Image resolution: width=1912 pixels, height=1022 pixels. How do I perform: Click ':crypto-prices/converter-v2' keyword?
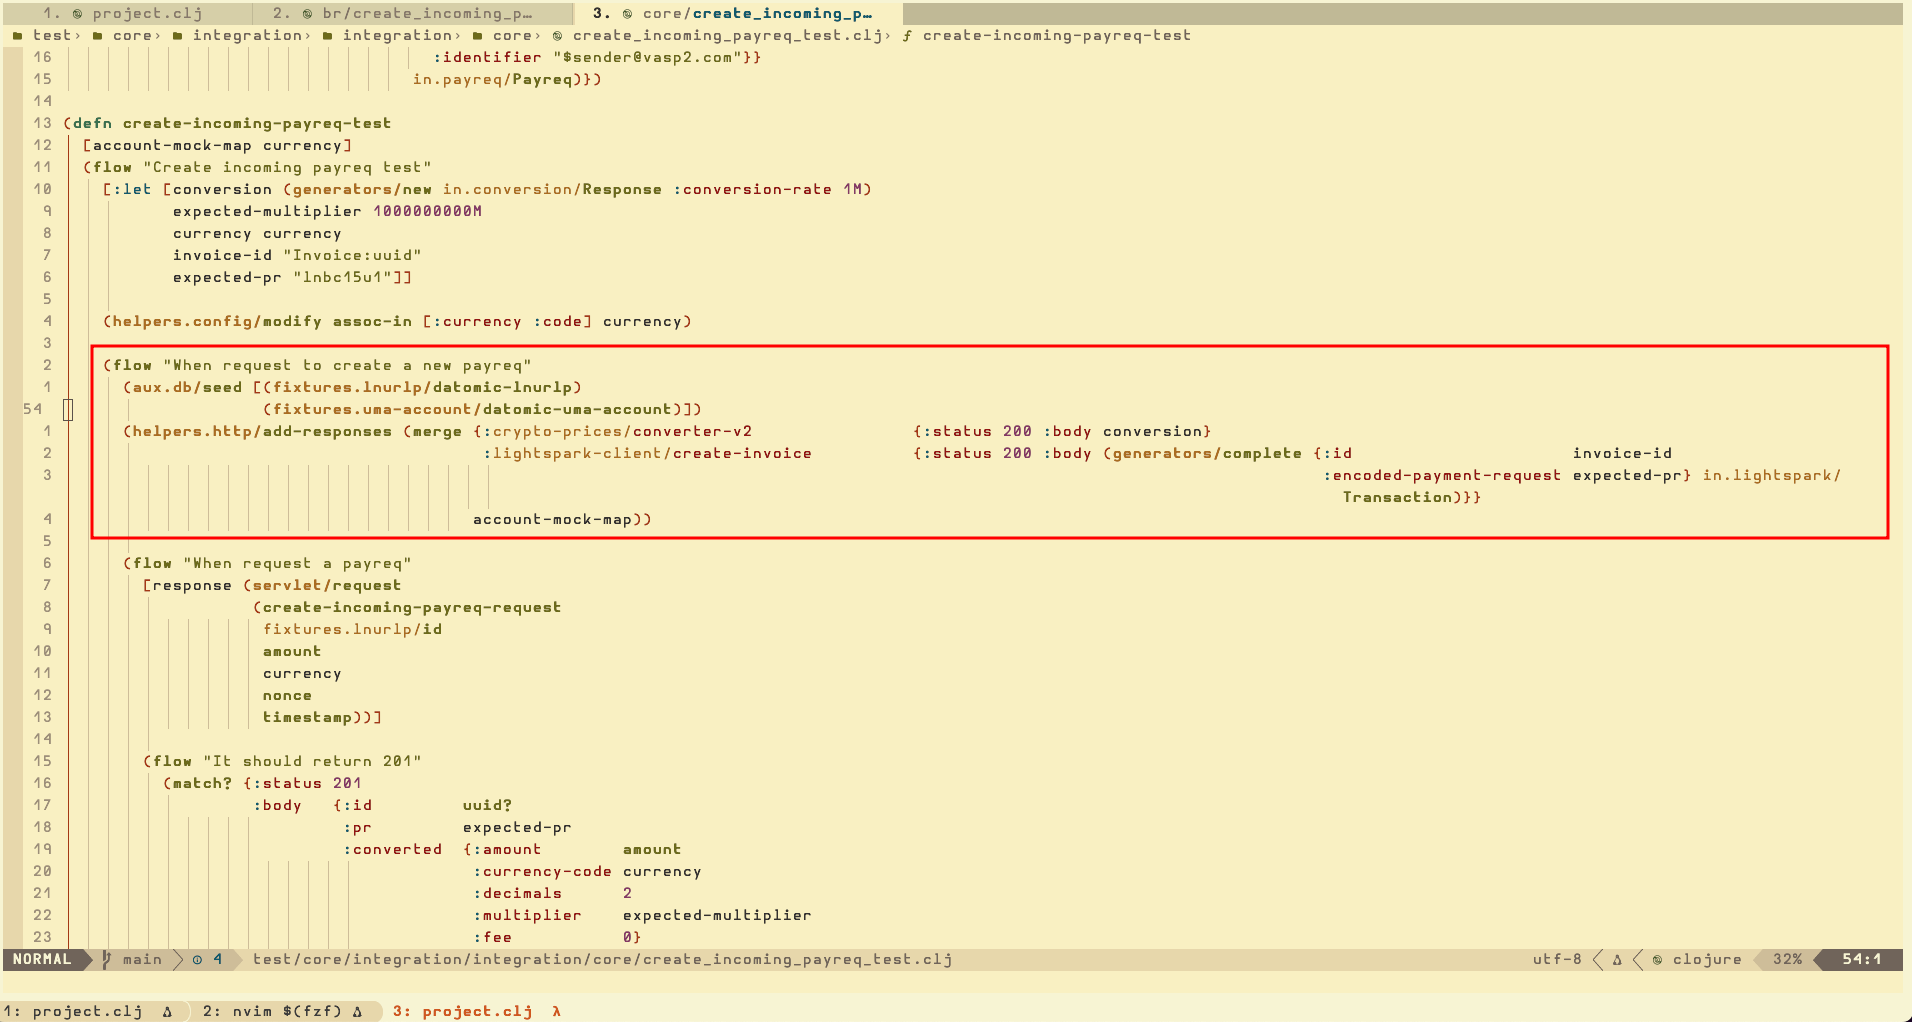(x=617, y=432)
